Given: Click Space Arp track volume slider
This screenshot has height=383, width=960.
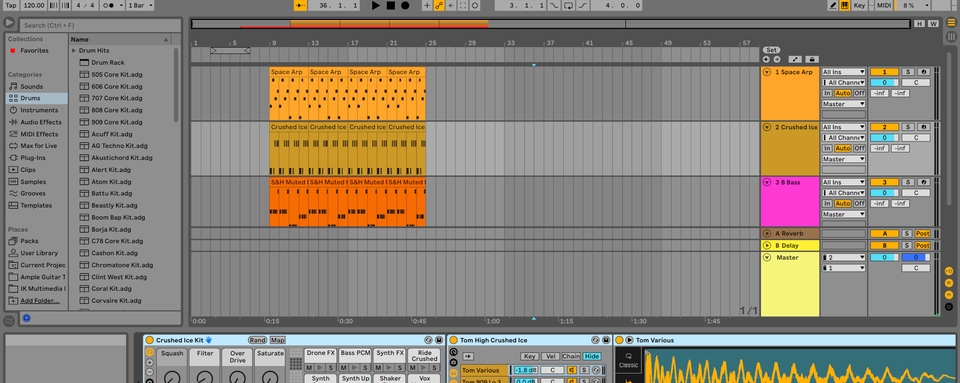Looking at the screenshot, I should [884, 83].
